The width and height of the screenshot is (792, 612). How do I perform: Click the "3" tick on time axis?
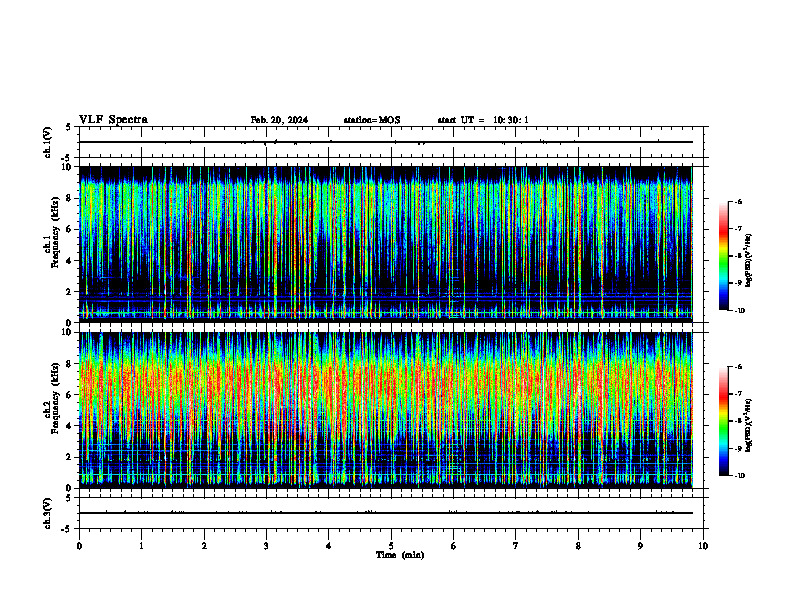click(x=266, y=546)
